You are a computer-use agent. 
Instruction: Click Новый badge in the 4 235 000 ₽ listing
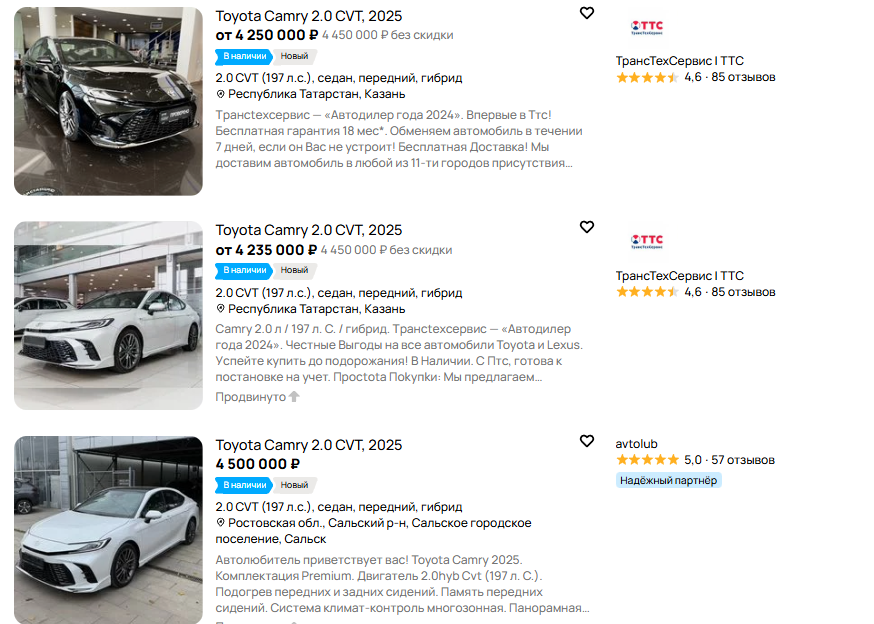(x=294, y=270)
